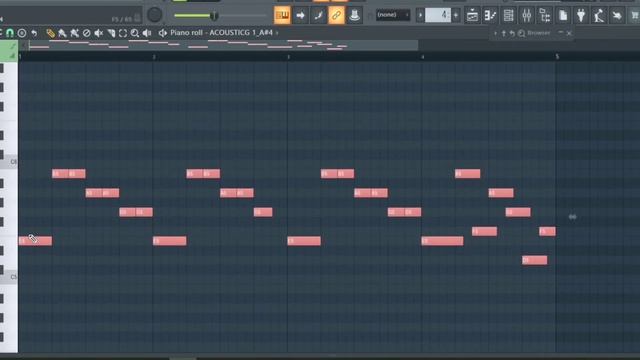Toggle the paint tool with sparkle icon
Screen dimensions: 640x360
point(74,33)
